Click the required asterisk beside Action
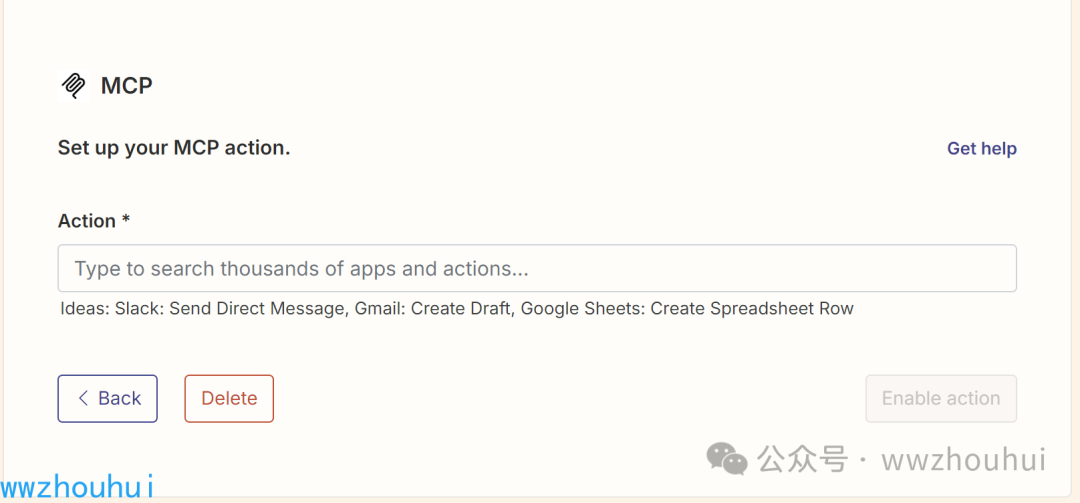1080x503 pixels. tap(125, 220)
